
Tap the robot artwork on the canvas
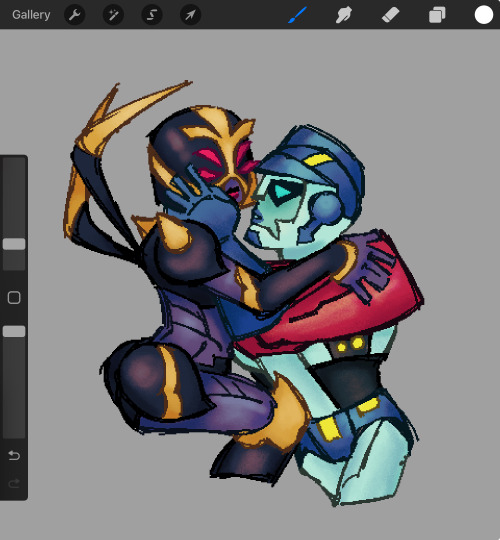[x=243, y=293]
